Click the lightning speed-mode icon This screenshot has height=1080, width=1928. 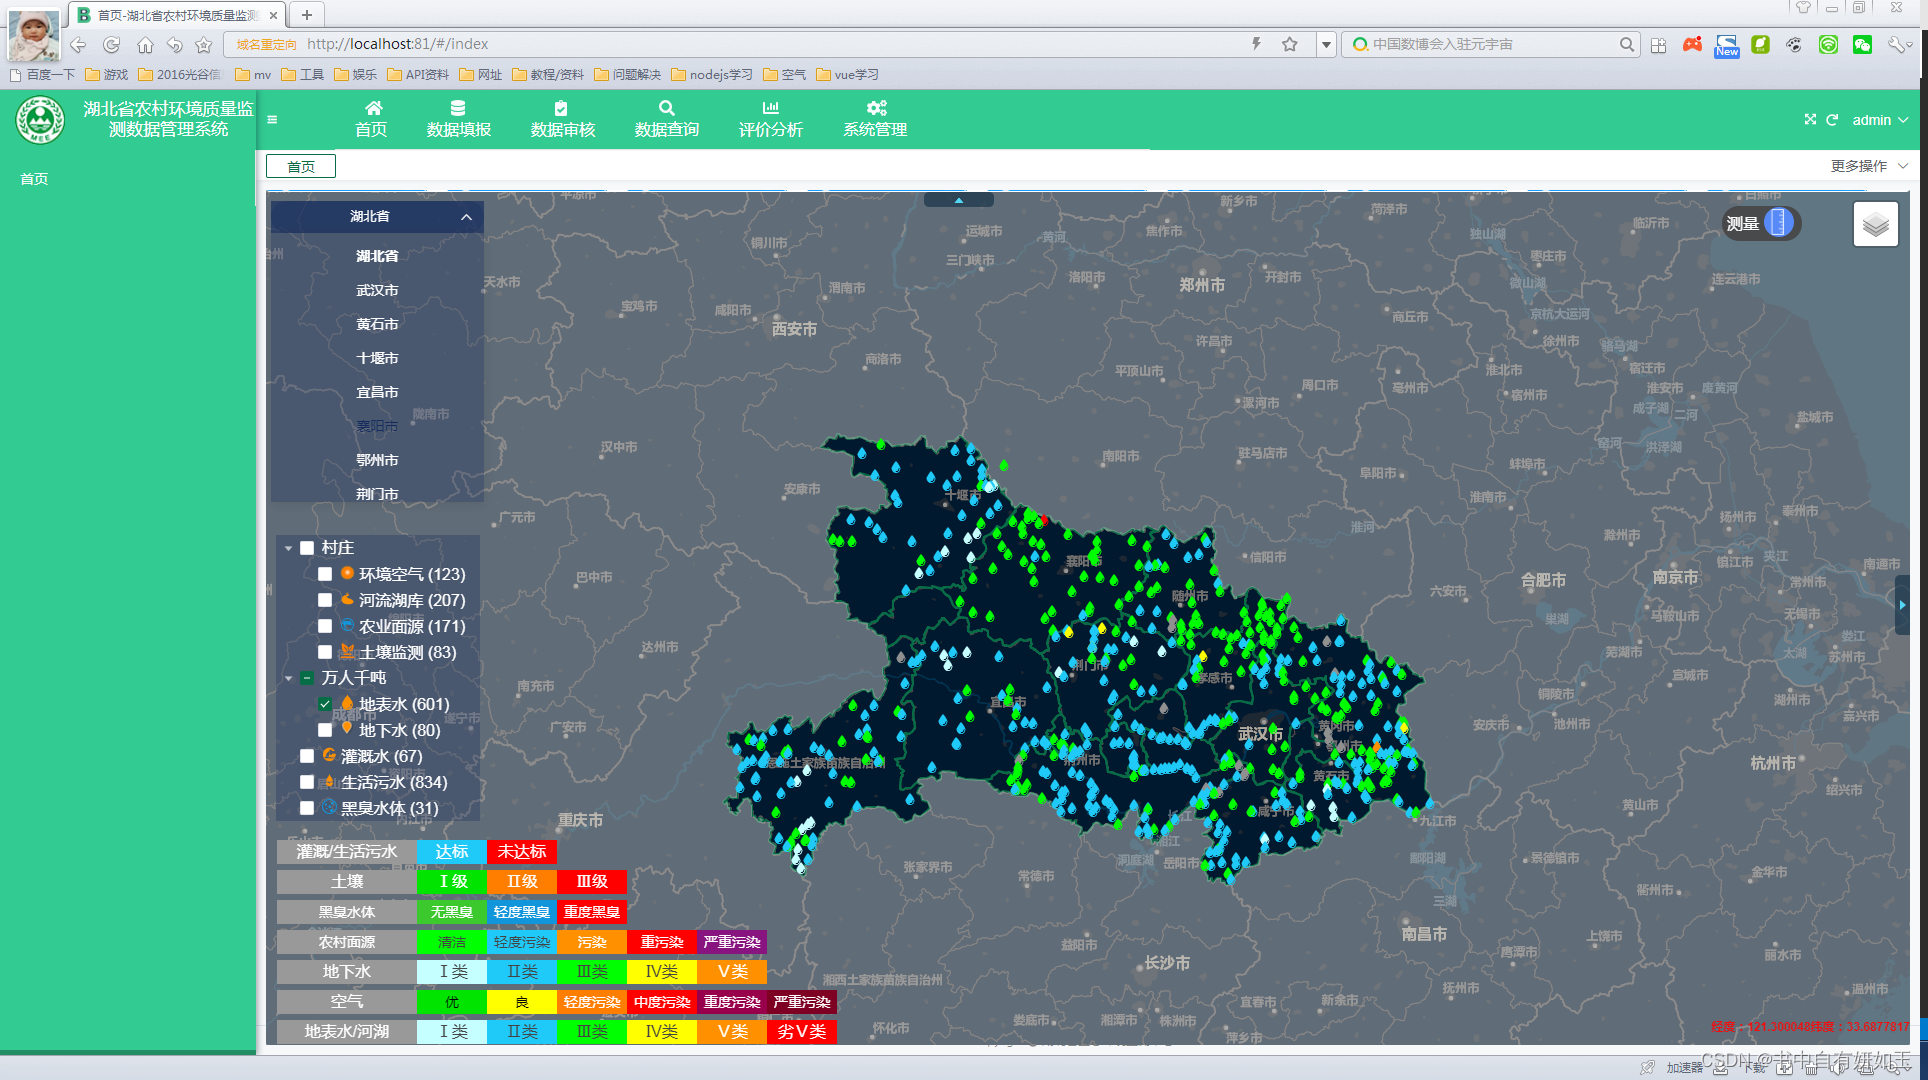[x=1256, y=44]
